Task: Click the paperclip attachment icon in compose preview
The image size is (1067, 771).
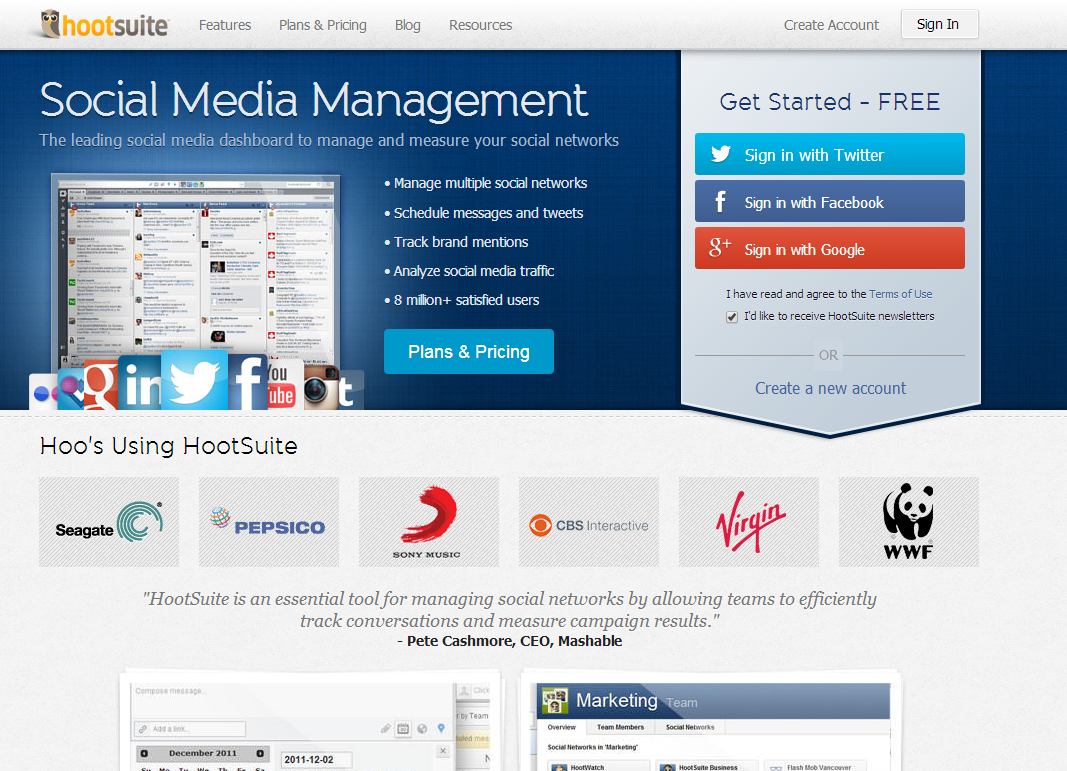Action: point(385,729)
